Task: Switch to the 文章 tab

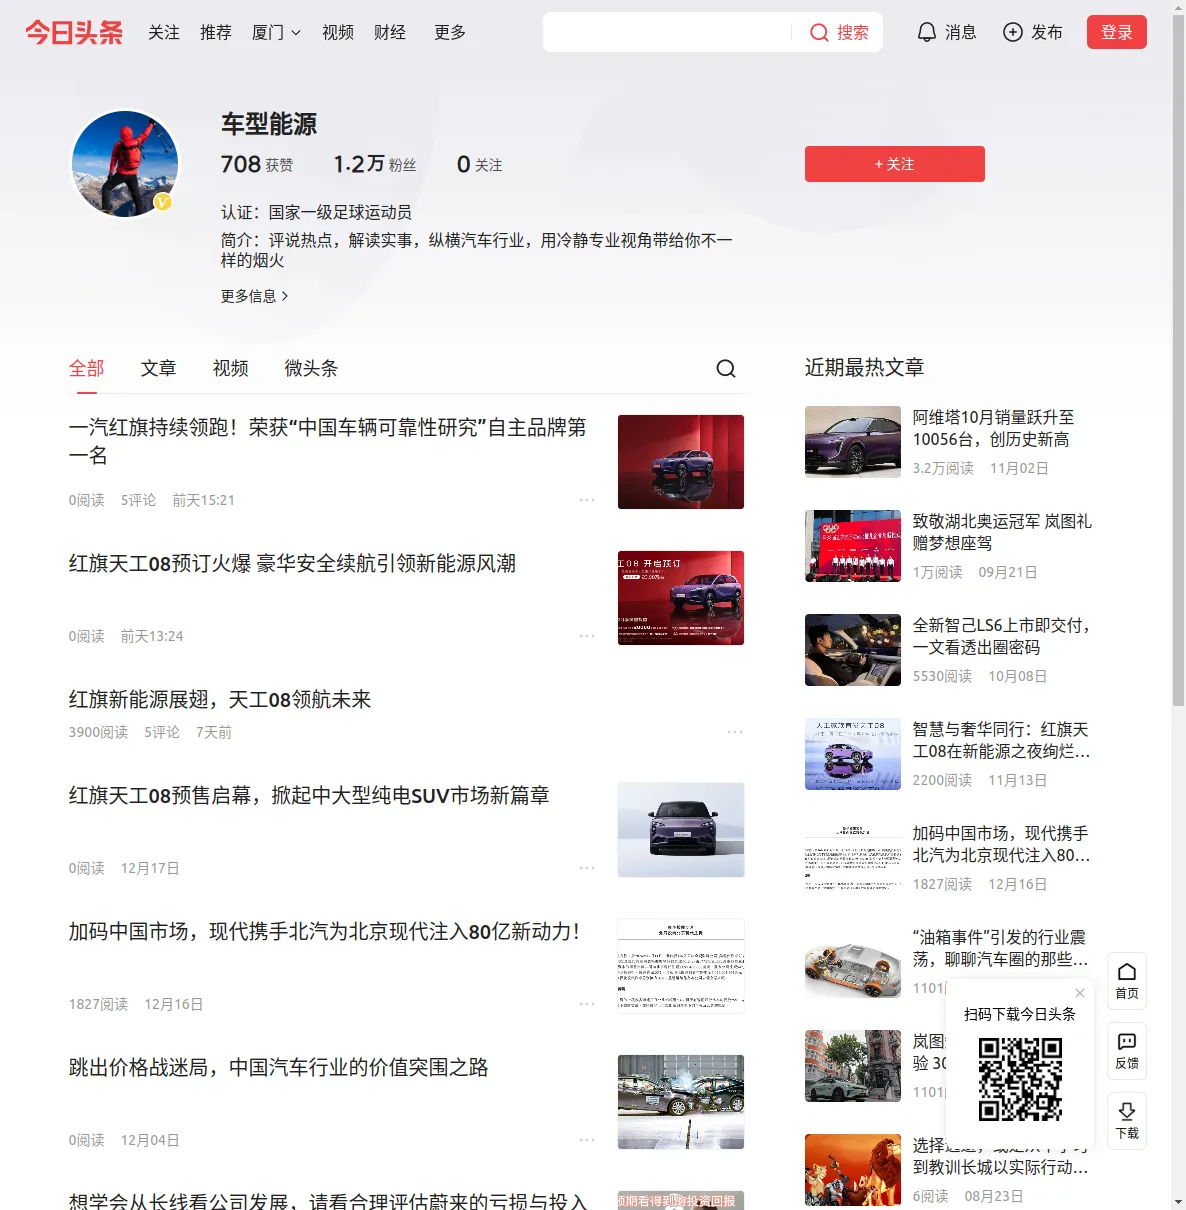Action: point(158,368)
